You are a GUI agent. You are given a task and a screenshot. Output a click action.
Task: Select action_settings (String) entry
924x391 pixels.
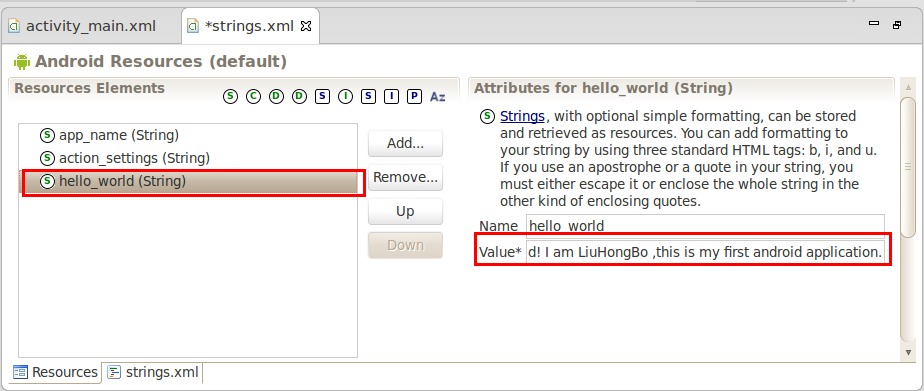[188, 158]
